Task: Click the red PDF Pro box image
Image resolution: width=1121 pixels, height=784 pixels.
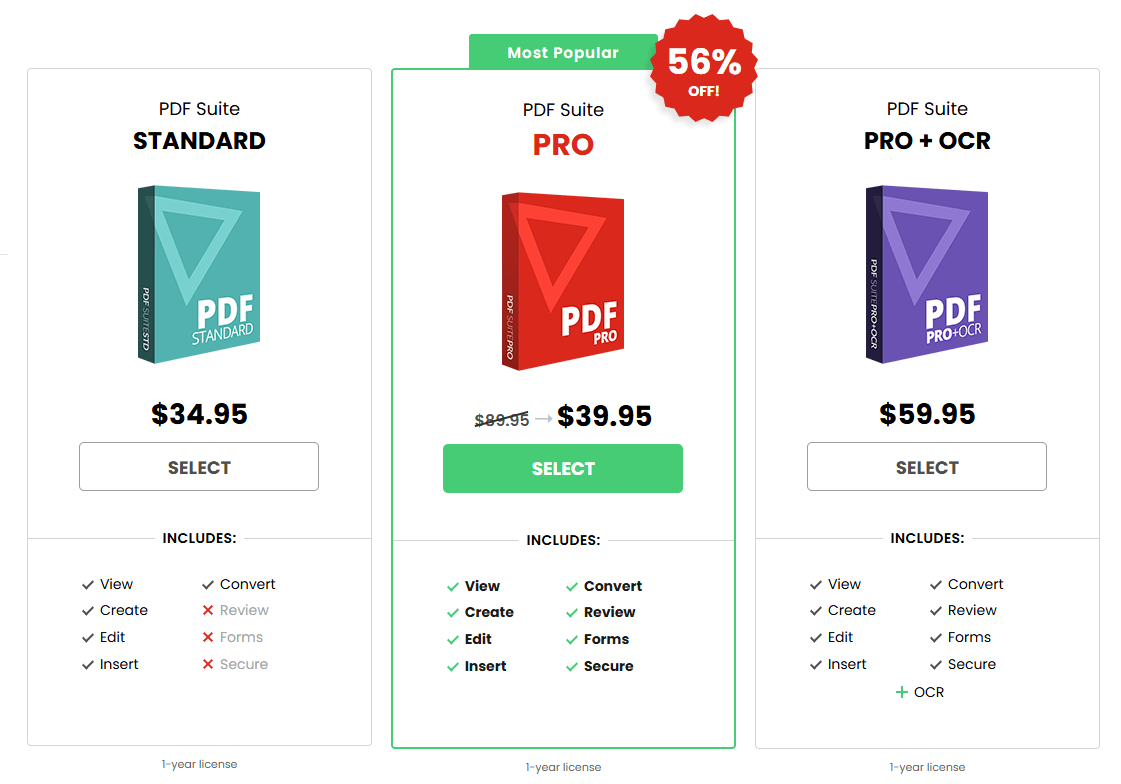Action: (563, 281)
